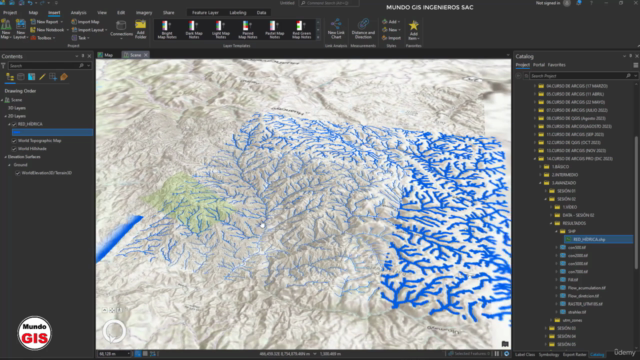Select the Pastel Map Notes template
The height and width of the screenshot is (360, 640).
point(275,29)
